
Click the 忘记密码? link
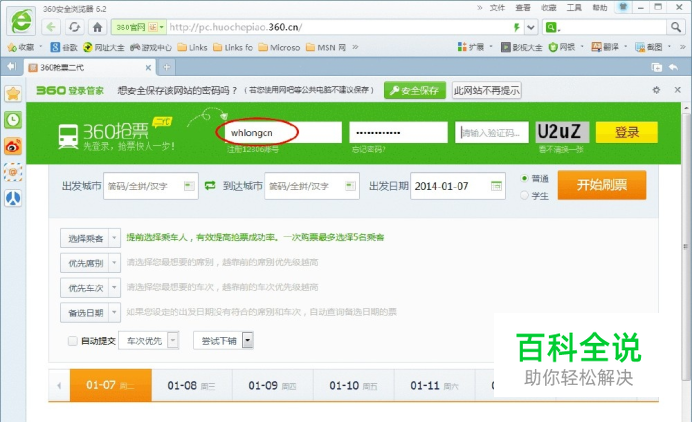(369, 150)
